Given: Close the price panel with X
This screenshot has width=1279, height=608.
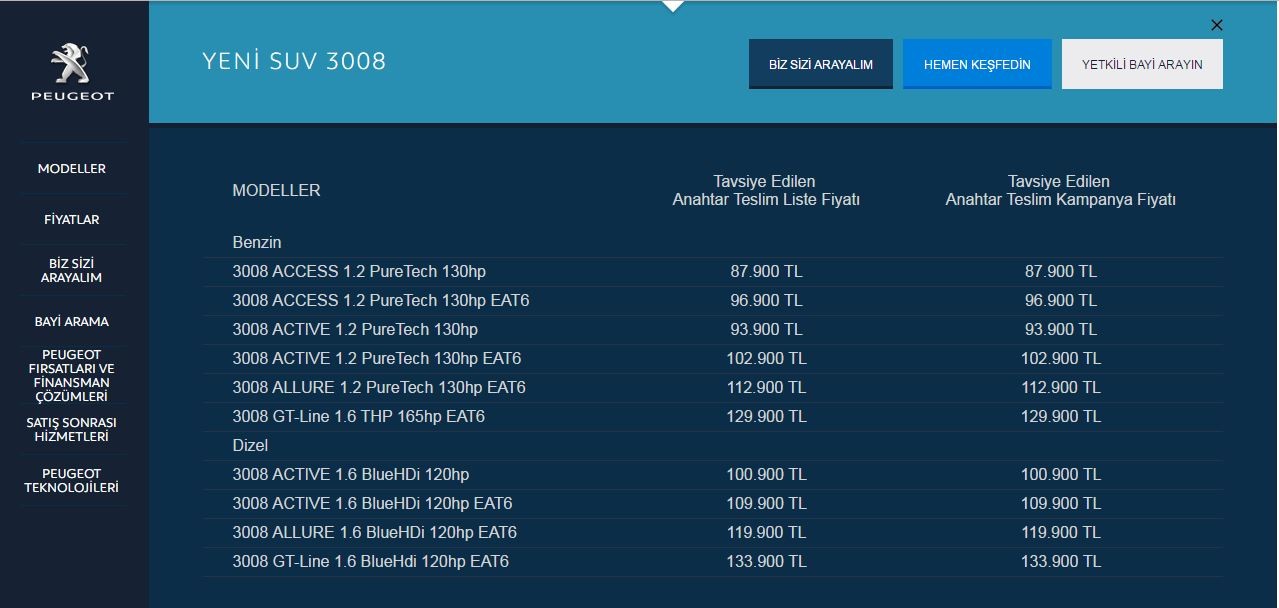Looking at the screenshot, I should click(1216, 25).
